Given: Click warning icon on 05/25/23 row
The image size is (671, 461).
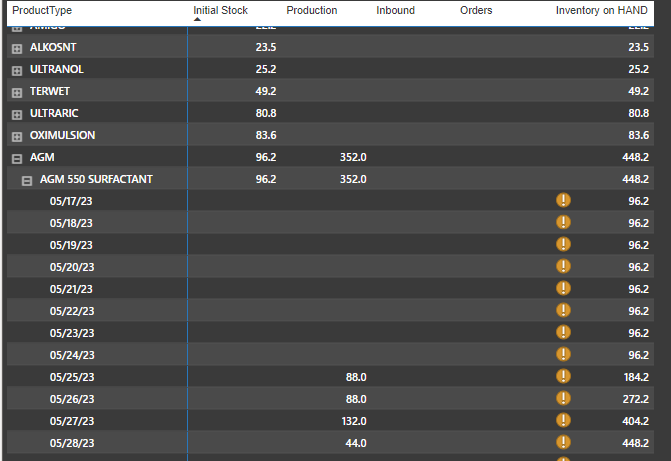Looking at the screenshot, I should coord(563,376).
